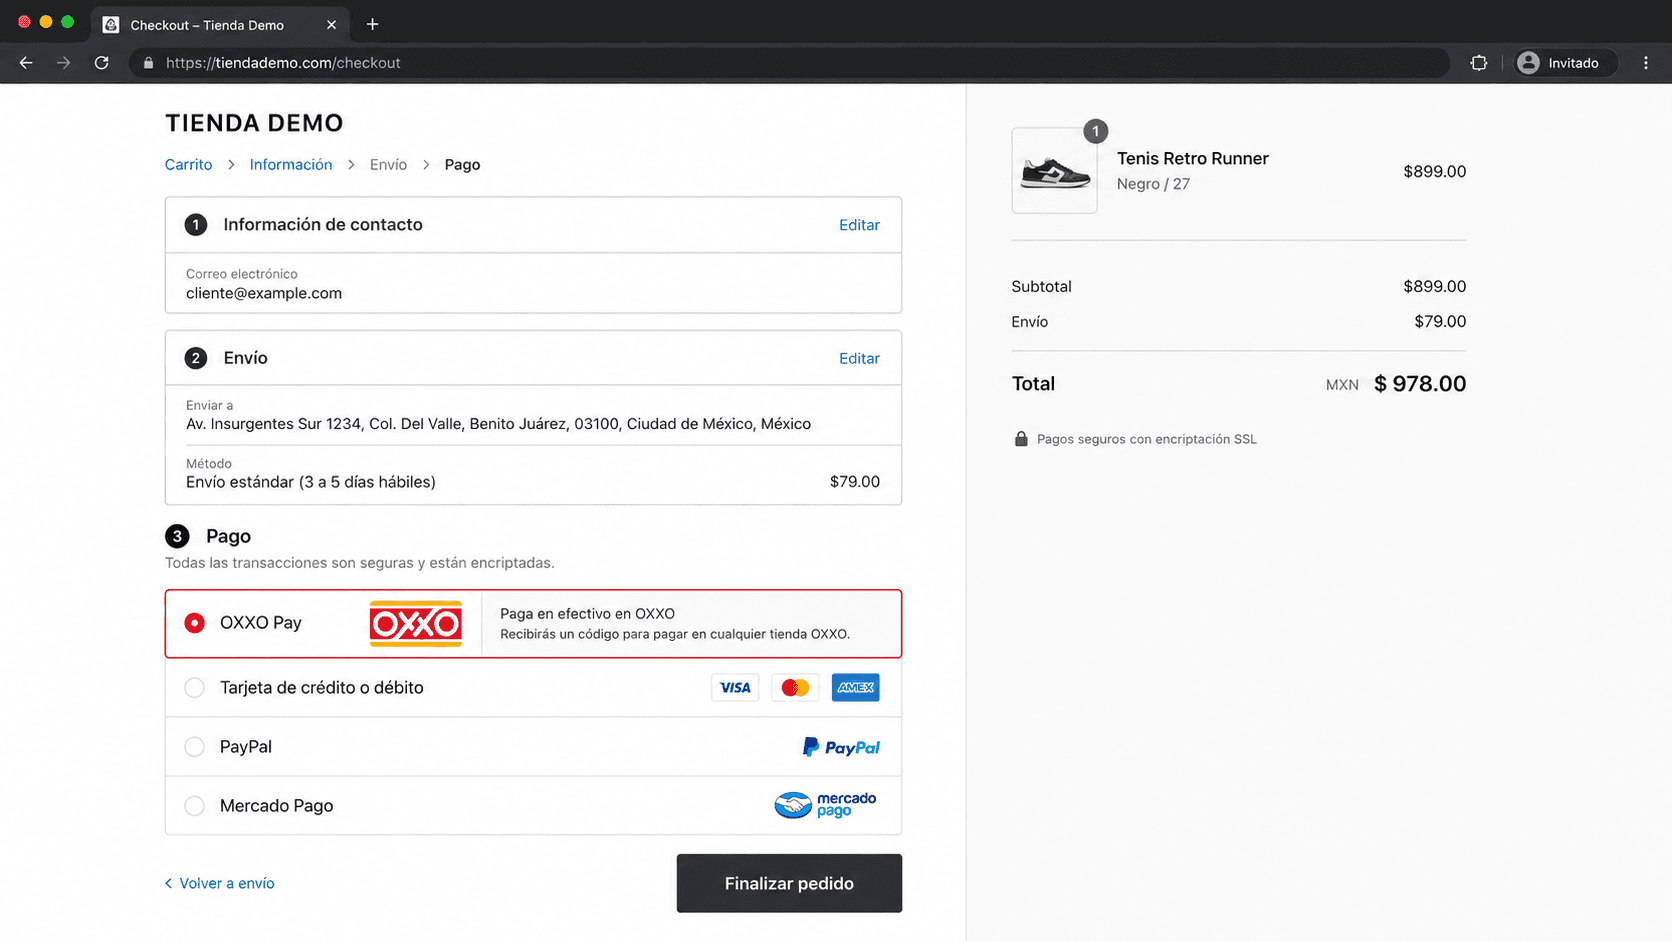This screenshot has width=1672, height=941.
Task: Click the PayPal logo
Action: [x=841, y=747]
